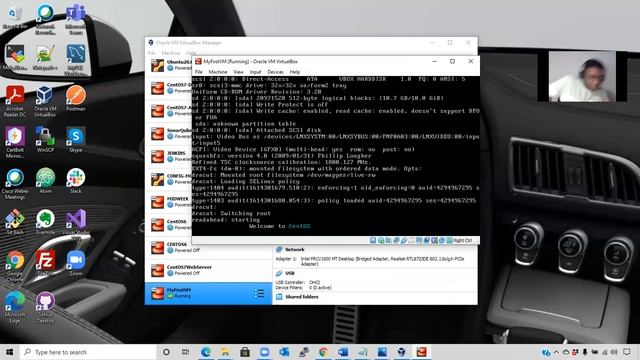Viewport: 640px width, 360px height.
Task: Select the CENTOS6 powered off VM
Action: point(209,247)
